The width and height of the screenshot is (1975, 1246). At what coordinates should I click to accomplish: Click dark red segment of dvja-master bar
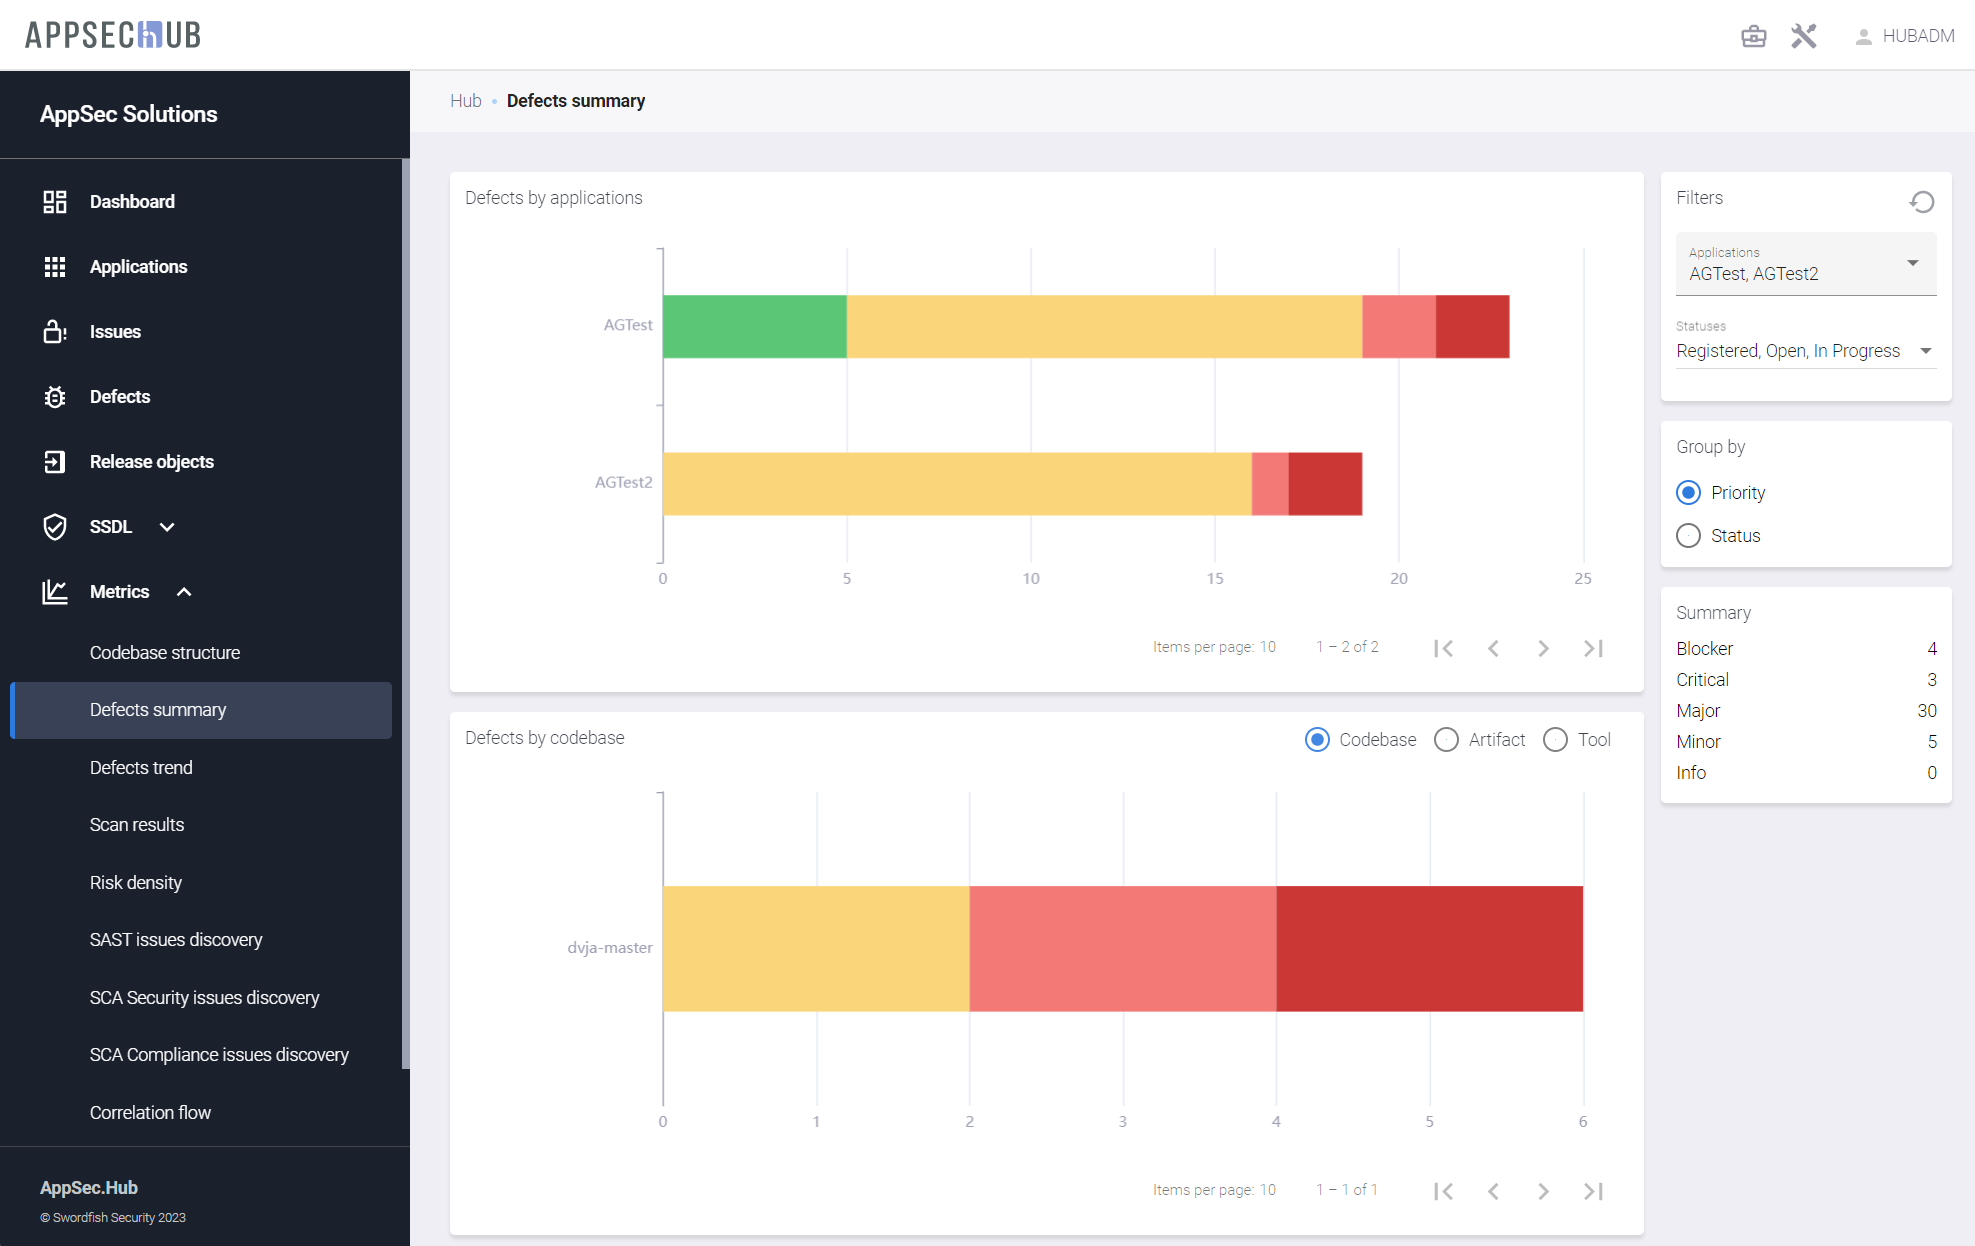(x=1429, y=948)
